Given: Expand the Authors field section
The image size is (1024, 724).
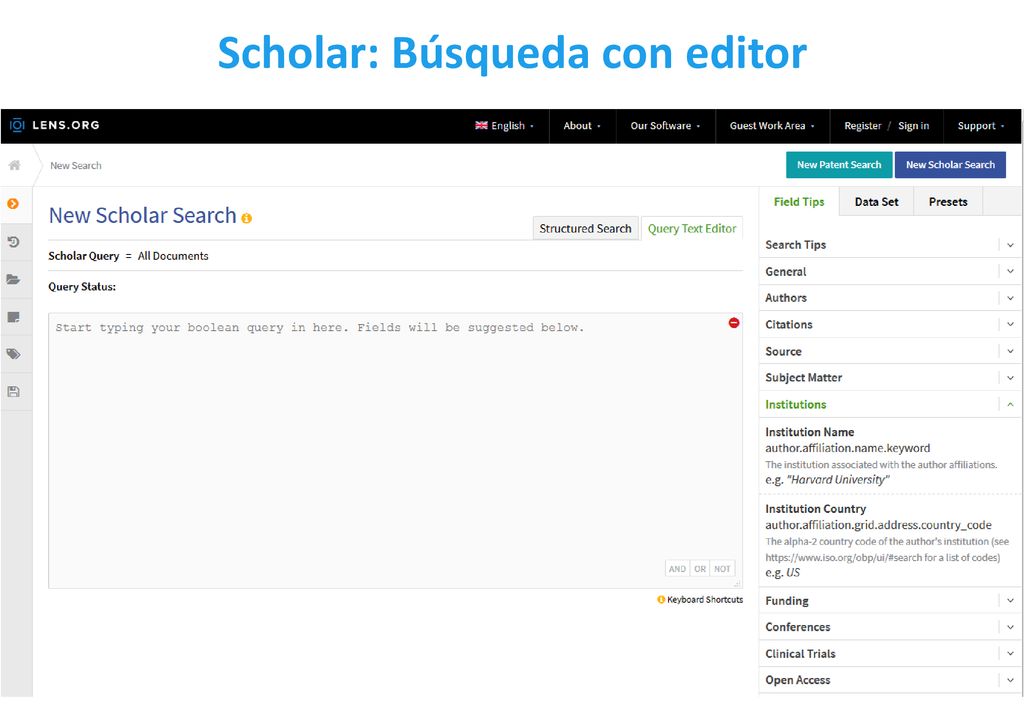Looking at the screenshot, I should click(889, 298).
